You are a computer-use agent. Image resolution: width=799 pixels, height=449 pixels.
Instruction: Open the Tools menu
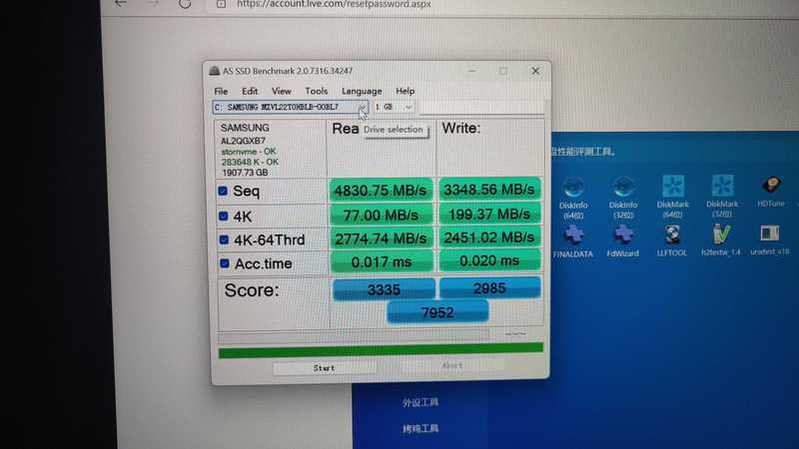[x=316, y=91]
